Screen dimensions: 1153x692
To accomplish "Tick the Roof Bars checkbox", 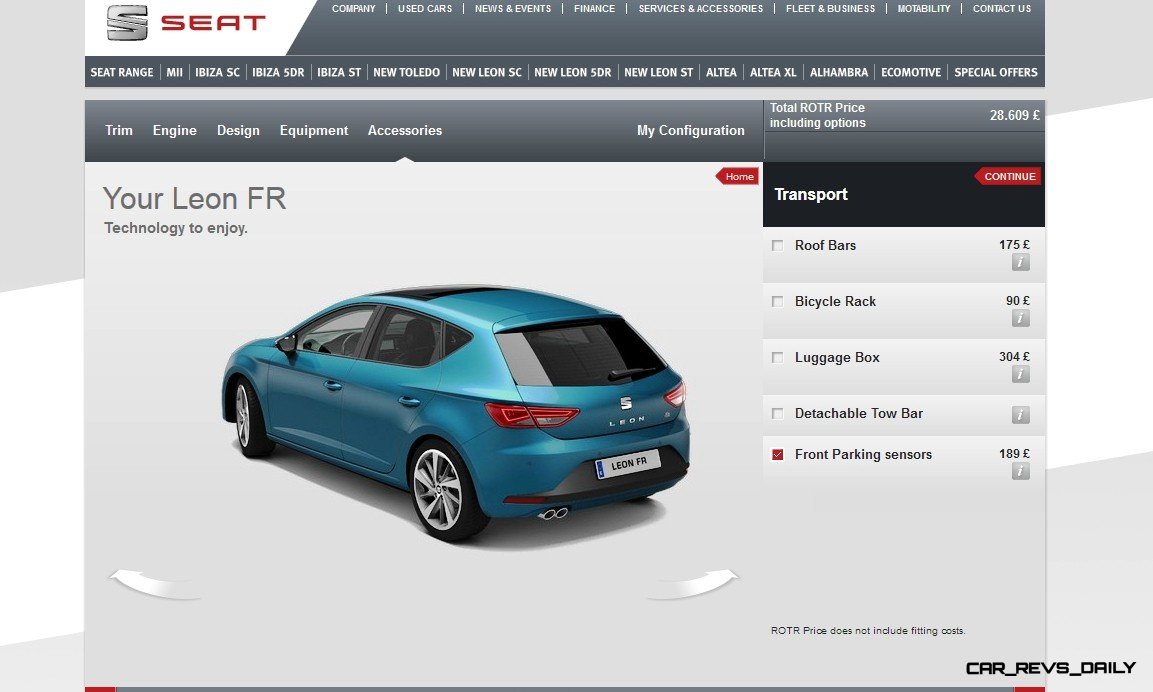I will (777, 246).
